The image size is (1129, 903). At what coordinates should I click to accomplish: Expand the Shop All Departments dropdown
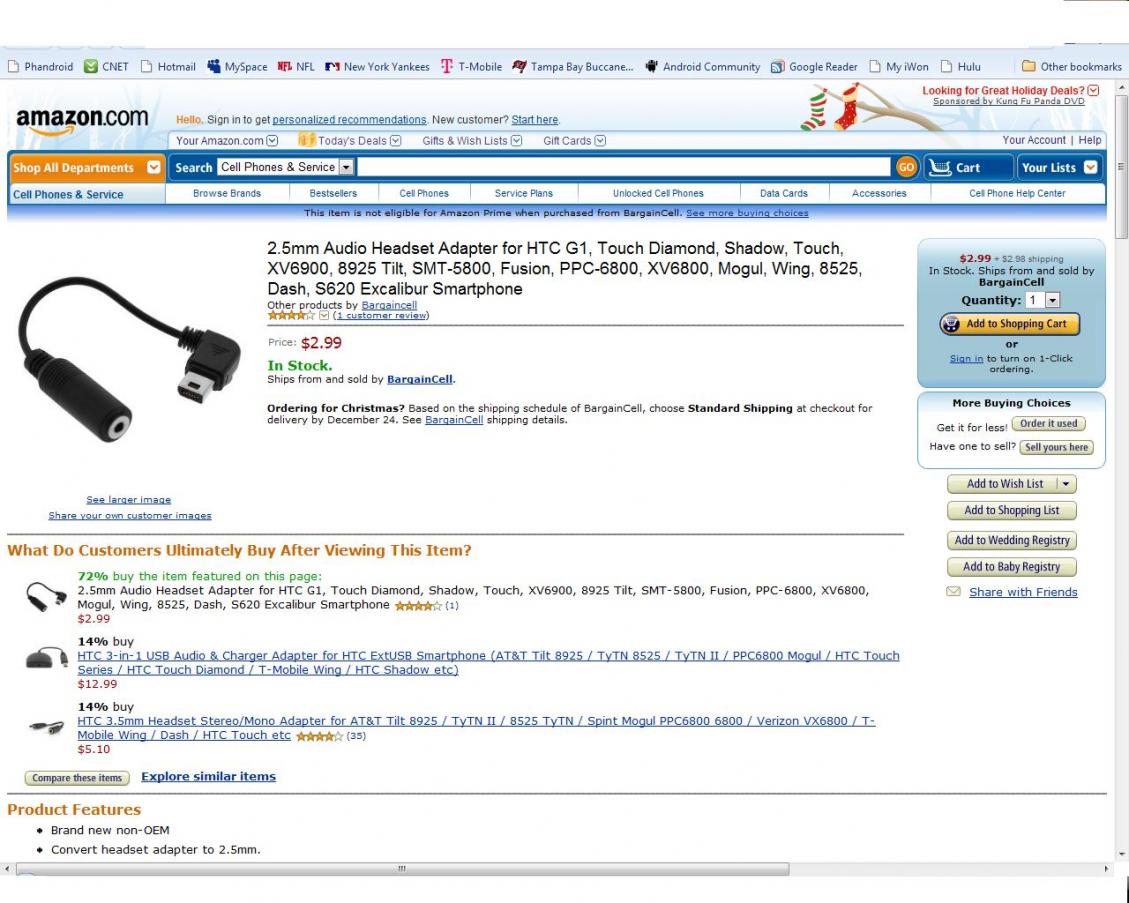153,167
